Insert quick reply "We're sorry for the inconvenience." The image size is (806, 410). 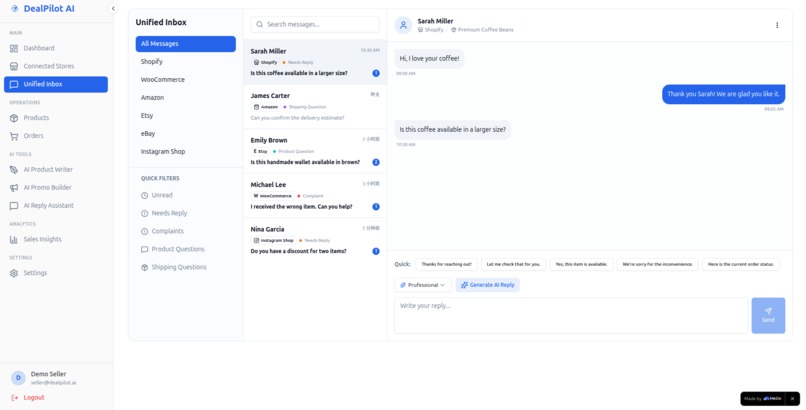657,265
